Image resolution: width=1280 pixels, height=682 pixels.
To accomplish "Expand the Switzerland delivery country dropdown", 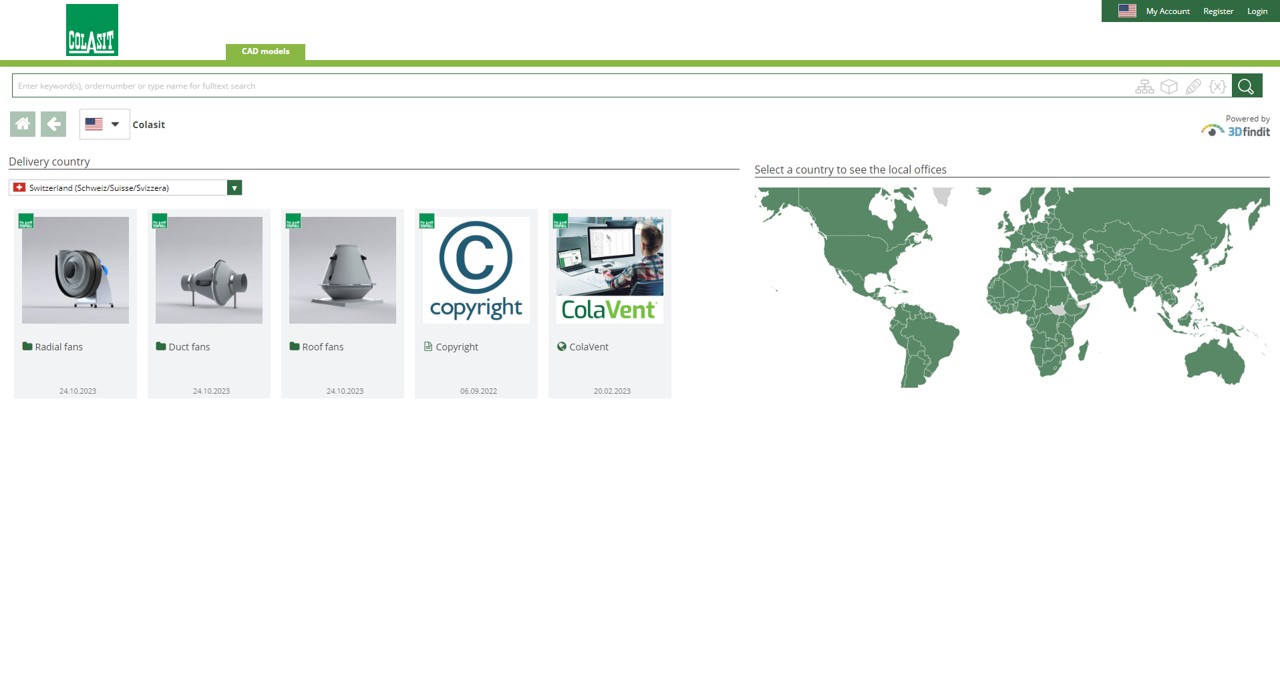I will tap(234, 187).
